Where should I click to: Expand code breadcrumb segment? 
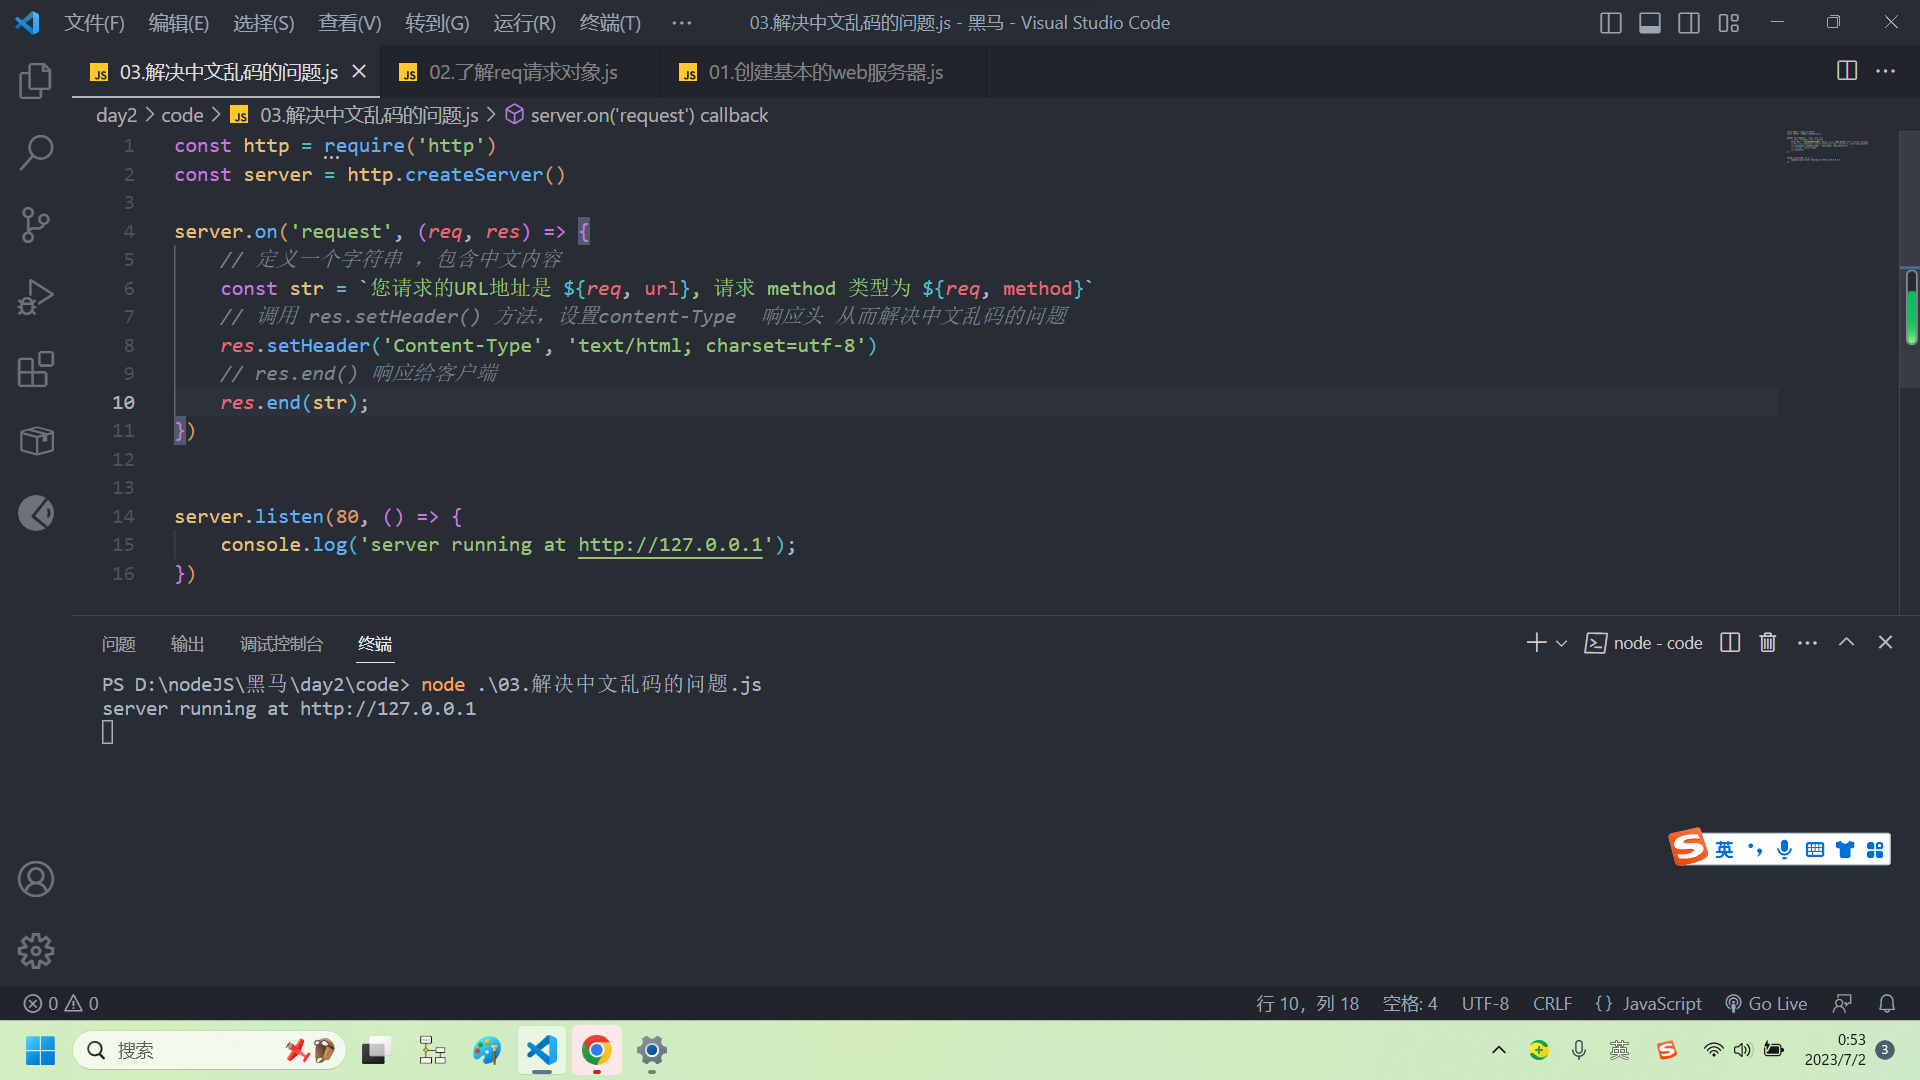click(x=182, y=115)
